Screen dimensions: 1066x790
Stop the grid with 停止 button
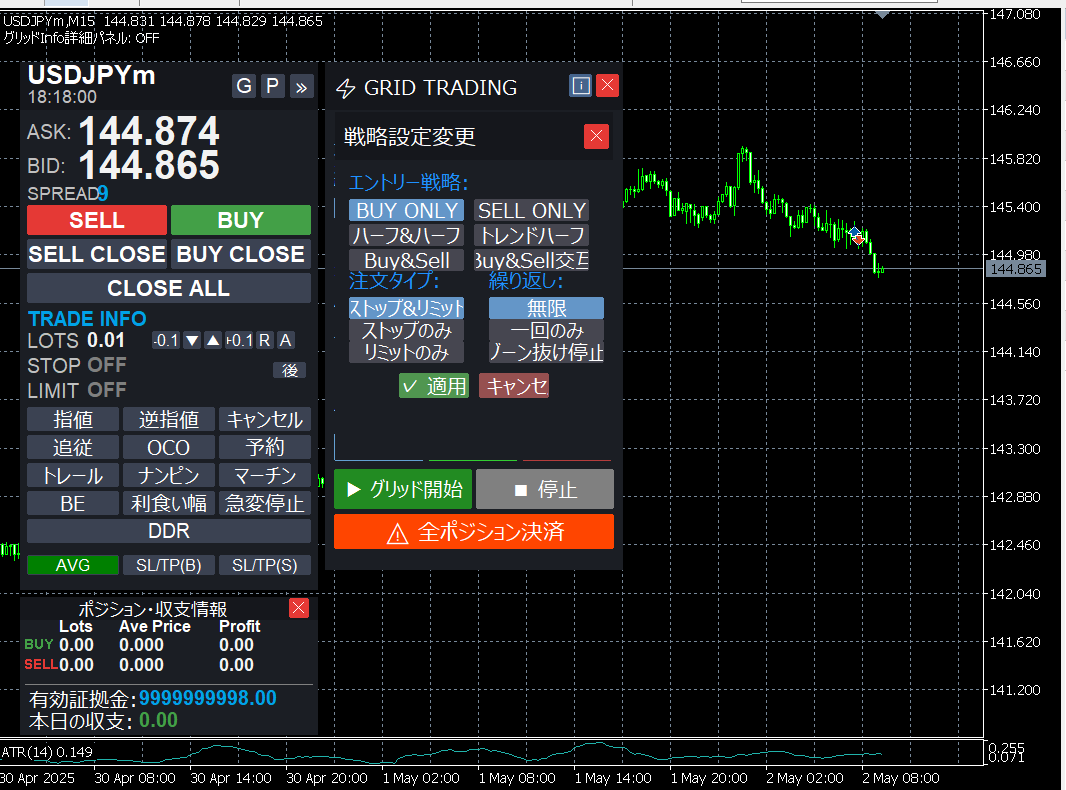(544, 489)
